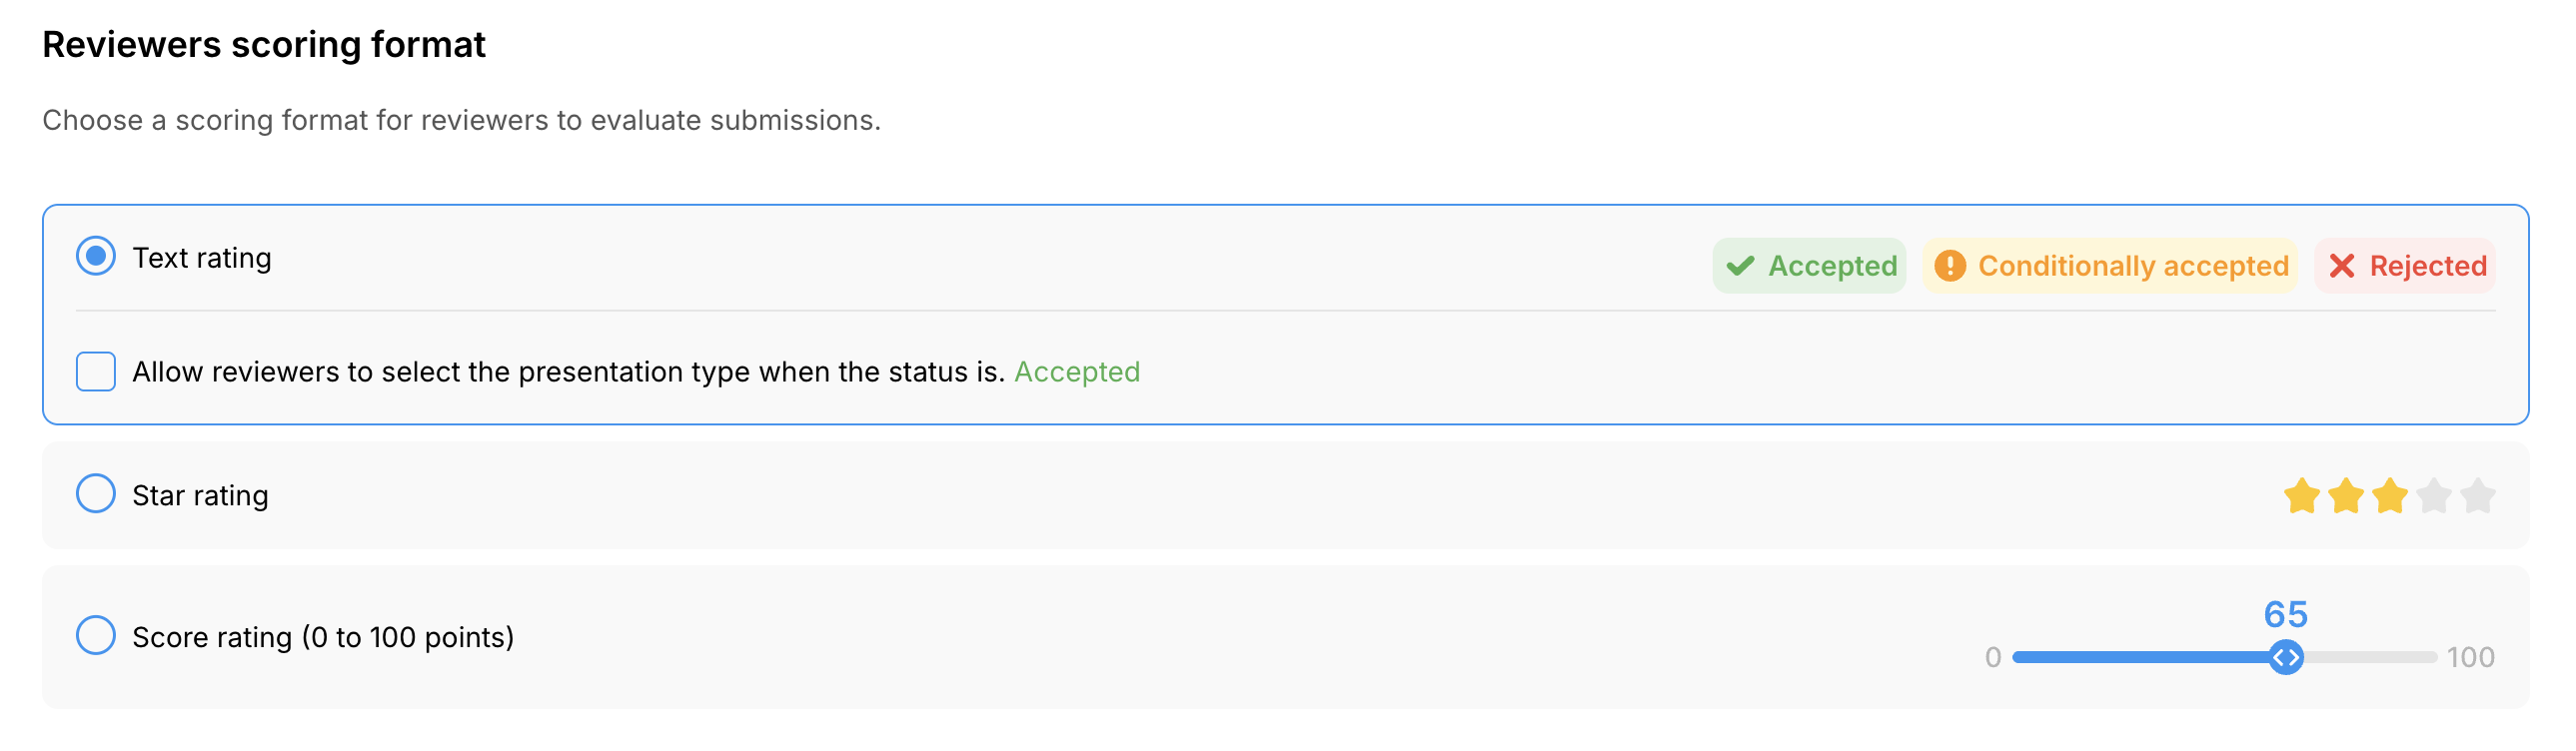Click the Star rating option label
This screenshot has width=2576, height=751.
point(200,496)
